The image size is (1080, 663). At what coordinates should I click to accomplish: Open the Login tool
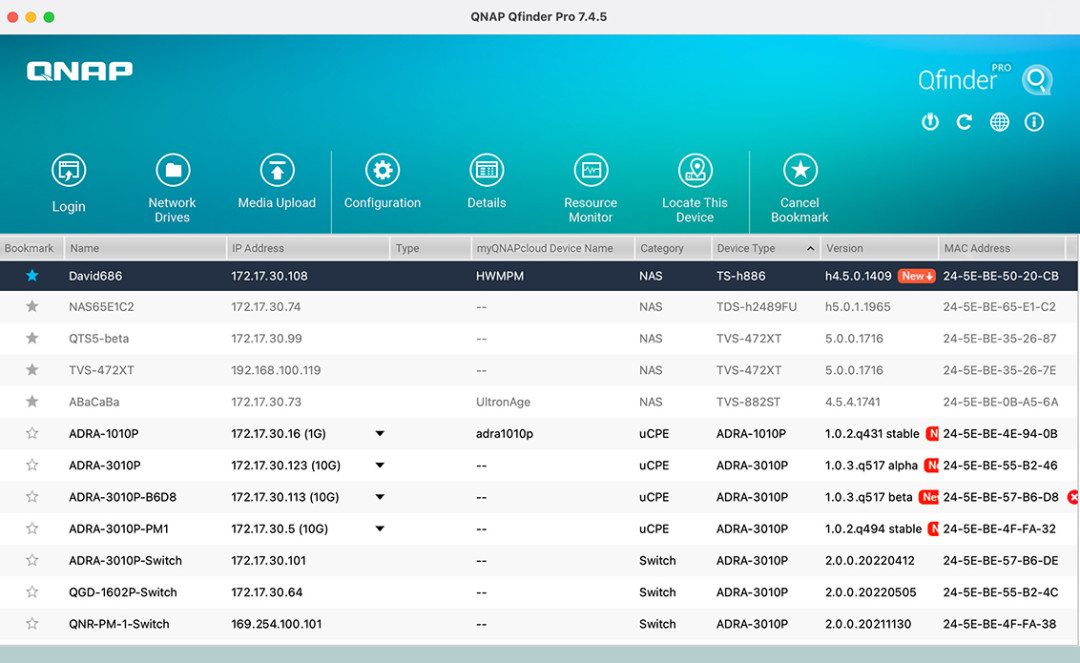[x=68, y=182]
